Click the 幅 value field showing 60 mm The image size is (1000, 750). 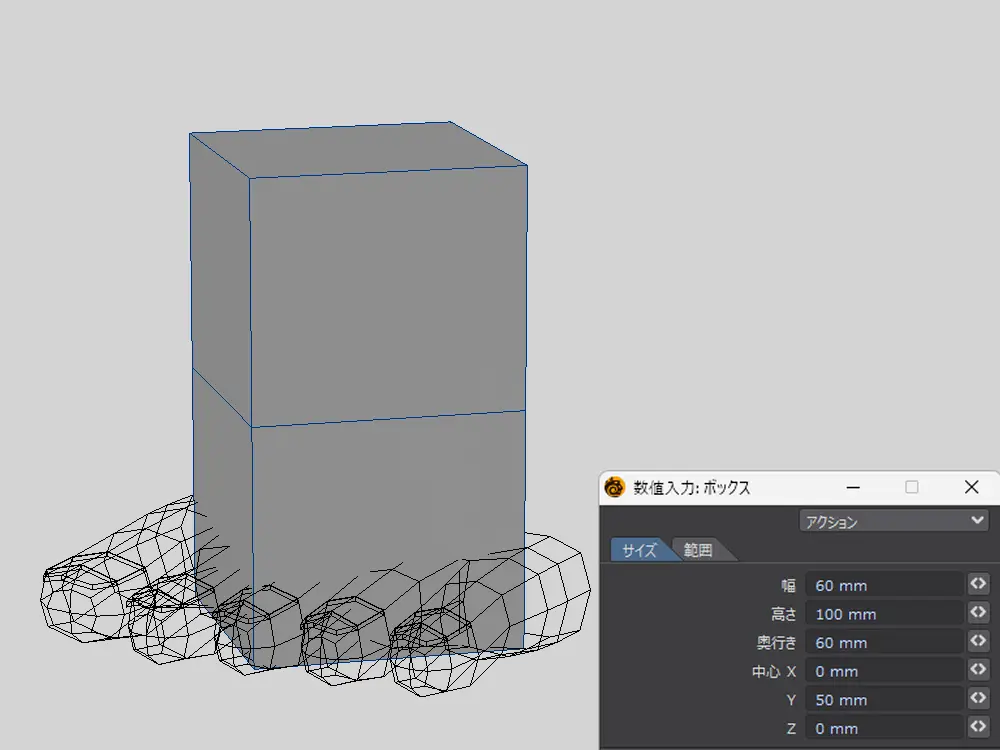(884, 585)
